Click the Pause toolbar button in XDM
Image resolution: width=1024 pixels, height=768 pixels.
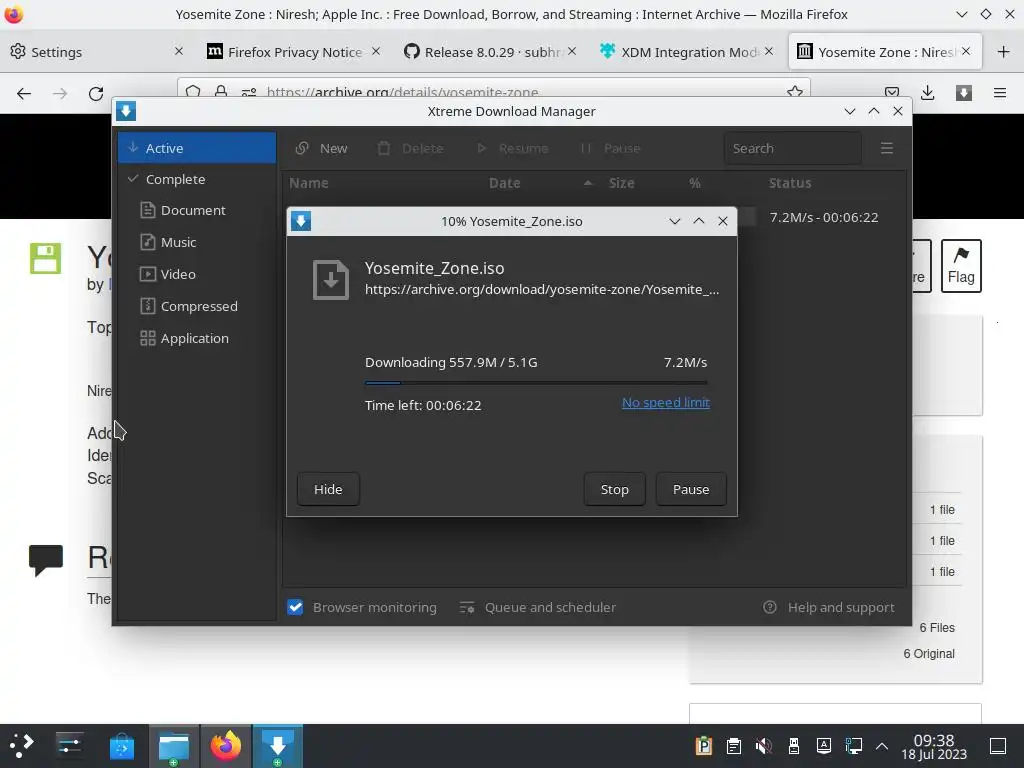tap(611, 148)
